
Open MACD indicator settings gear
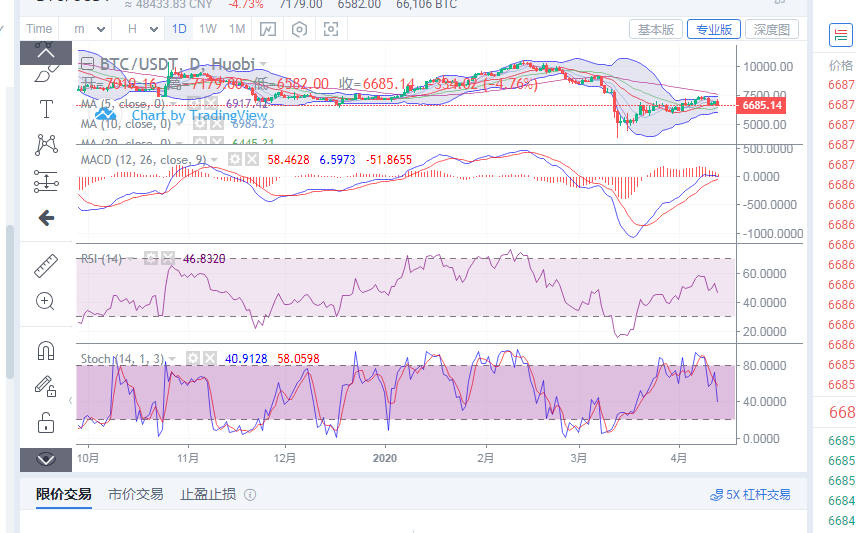tap(235, 159)
